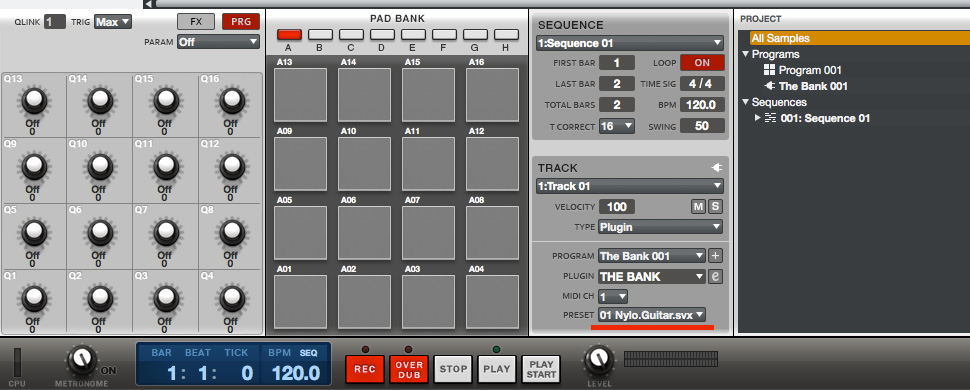Screen dimensions: 970x390
Task: Click the track Velocity 100 field
Action: [x=616, y=207]
